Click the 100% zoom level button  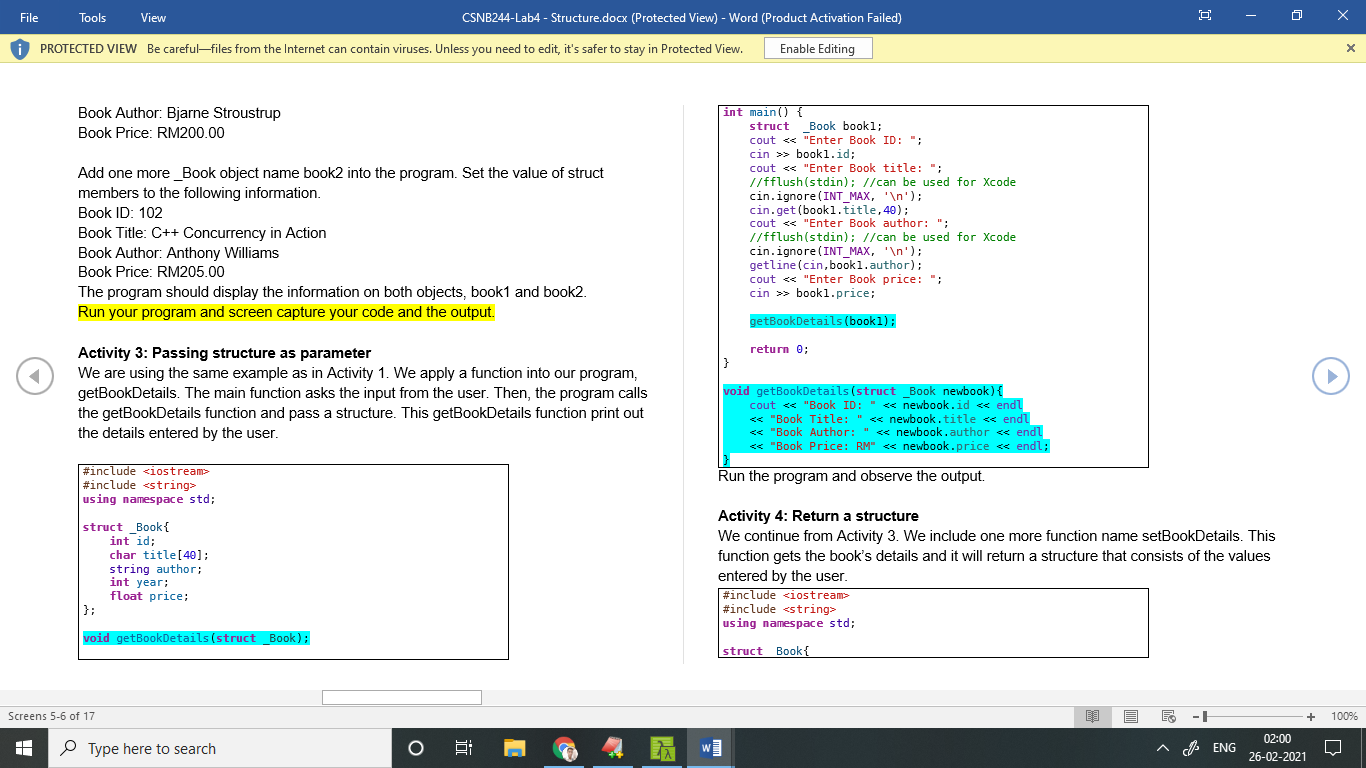tap(1344, 716)
